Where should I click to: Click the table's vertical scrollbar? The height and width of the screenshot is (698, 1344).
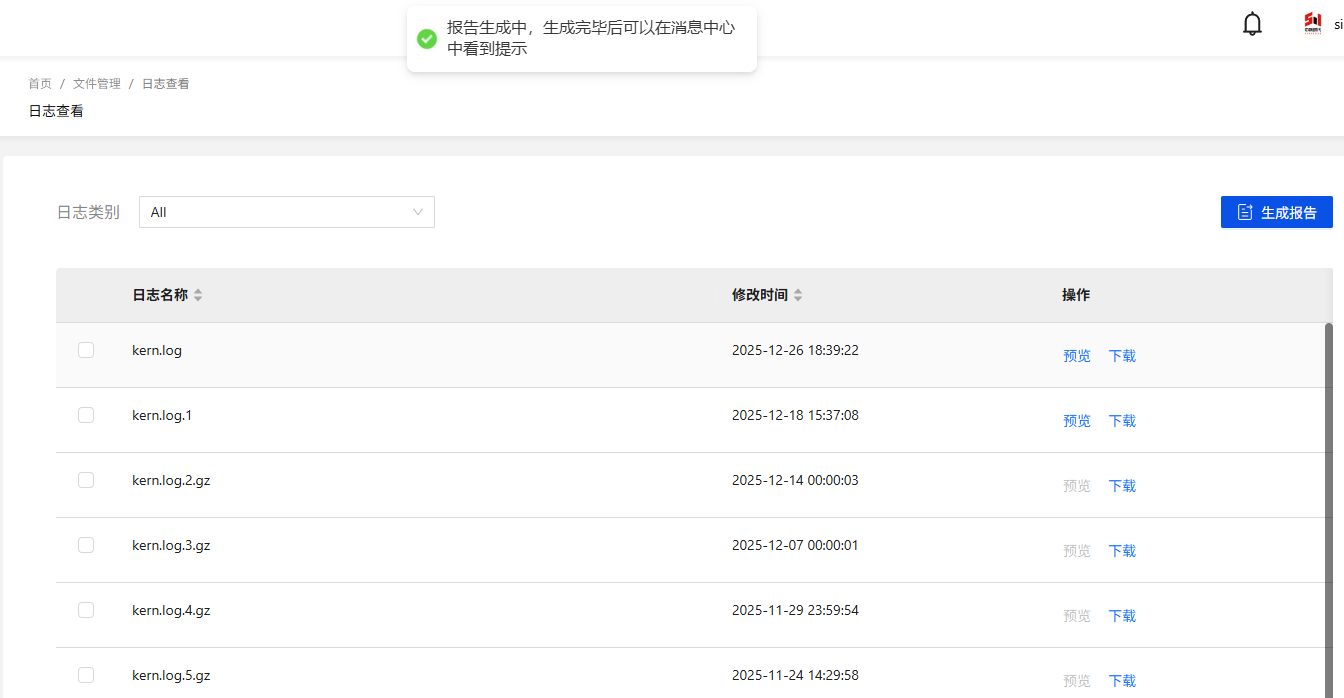[1329, 500]
